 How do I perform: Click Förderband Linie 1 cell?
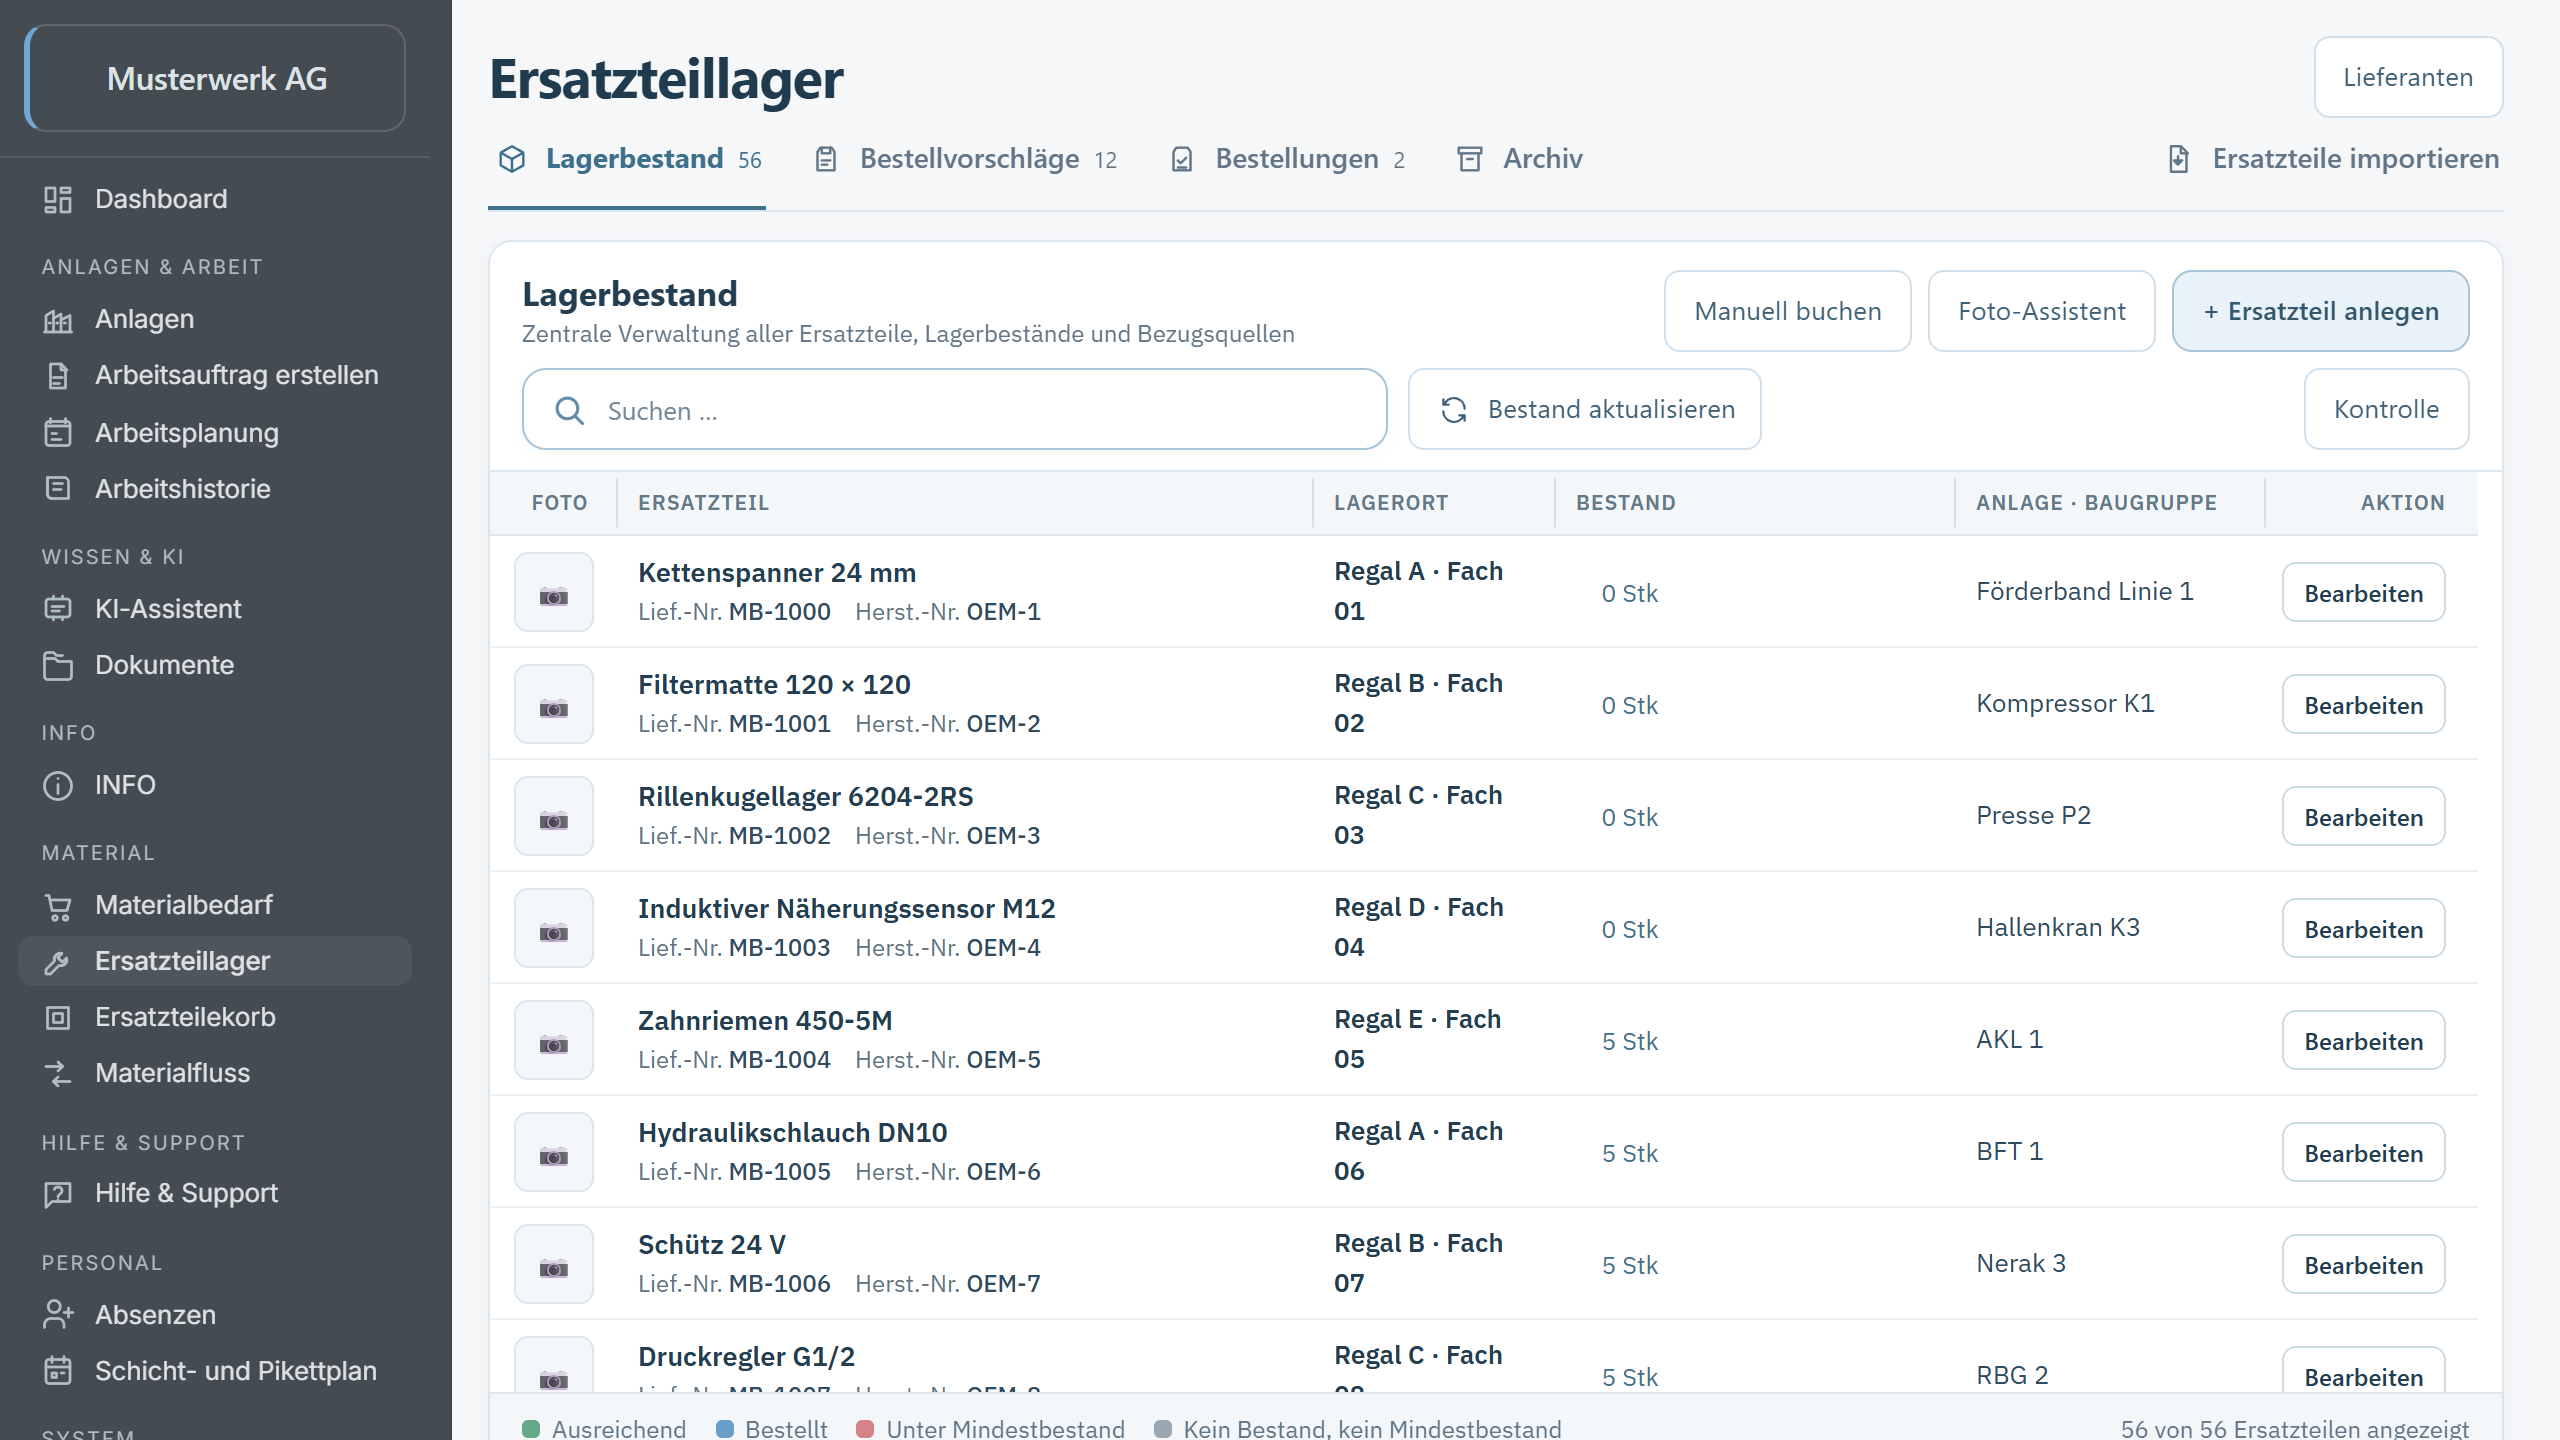(2085, 592)
